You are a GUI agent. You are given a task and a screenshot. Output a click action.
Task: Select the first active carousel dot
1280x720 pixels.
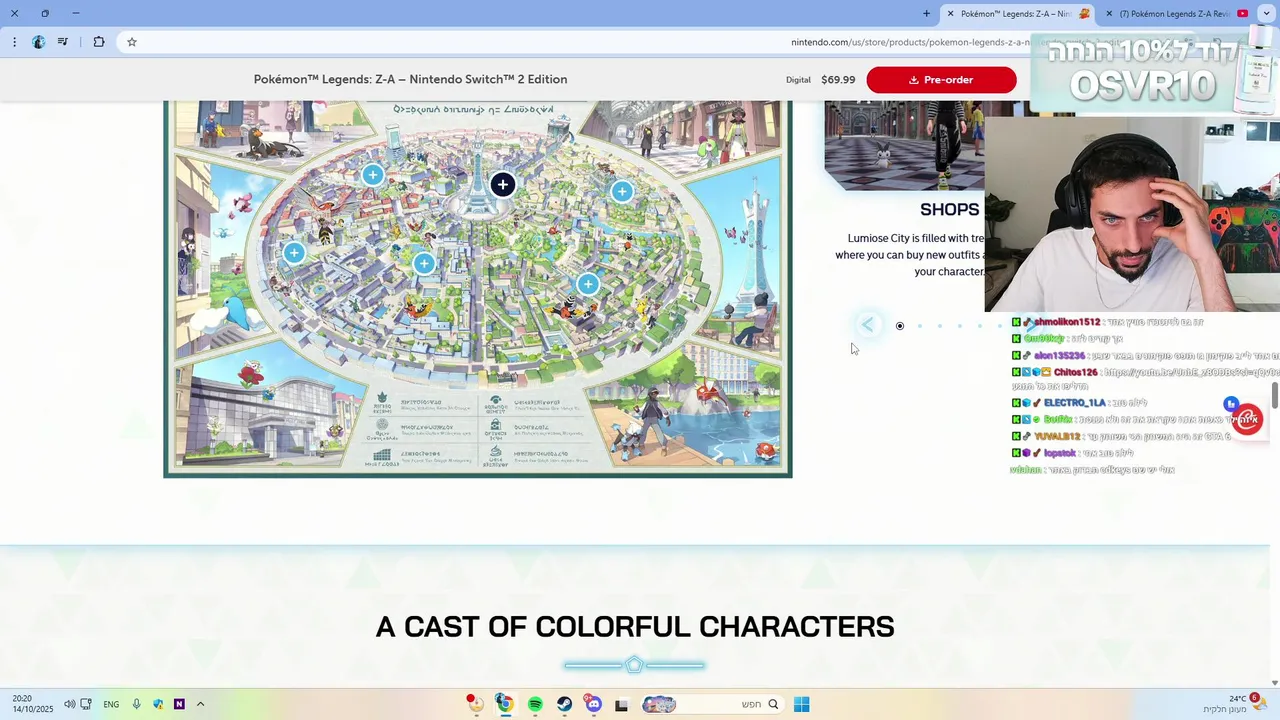coord(900,326)
